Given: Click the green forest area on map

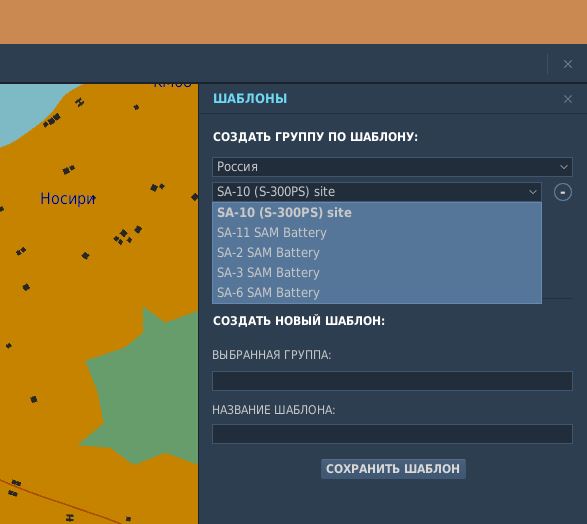Looking at the screenshot, I should [146, 389].
